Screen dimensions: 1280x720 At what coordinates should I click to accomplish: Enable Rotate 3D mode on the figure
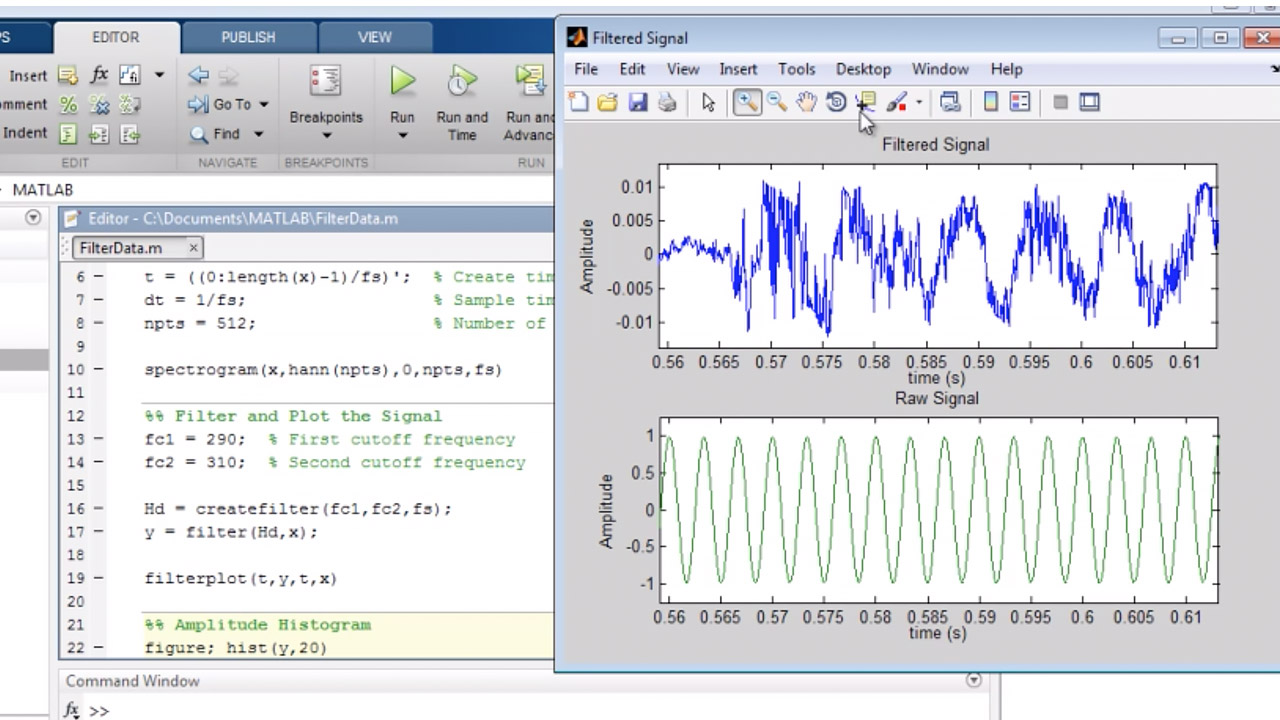836,101
